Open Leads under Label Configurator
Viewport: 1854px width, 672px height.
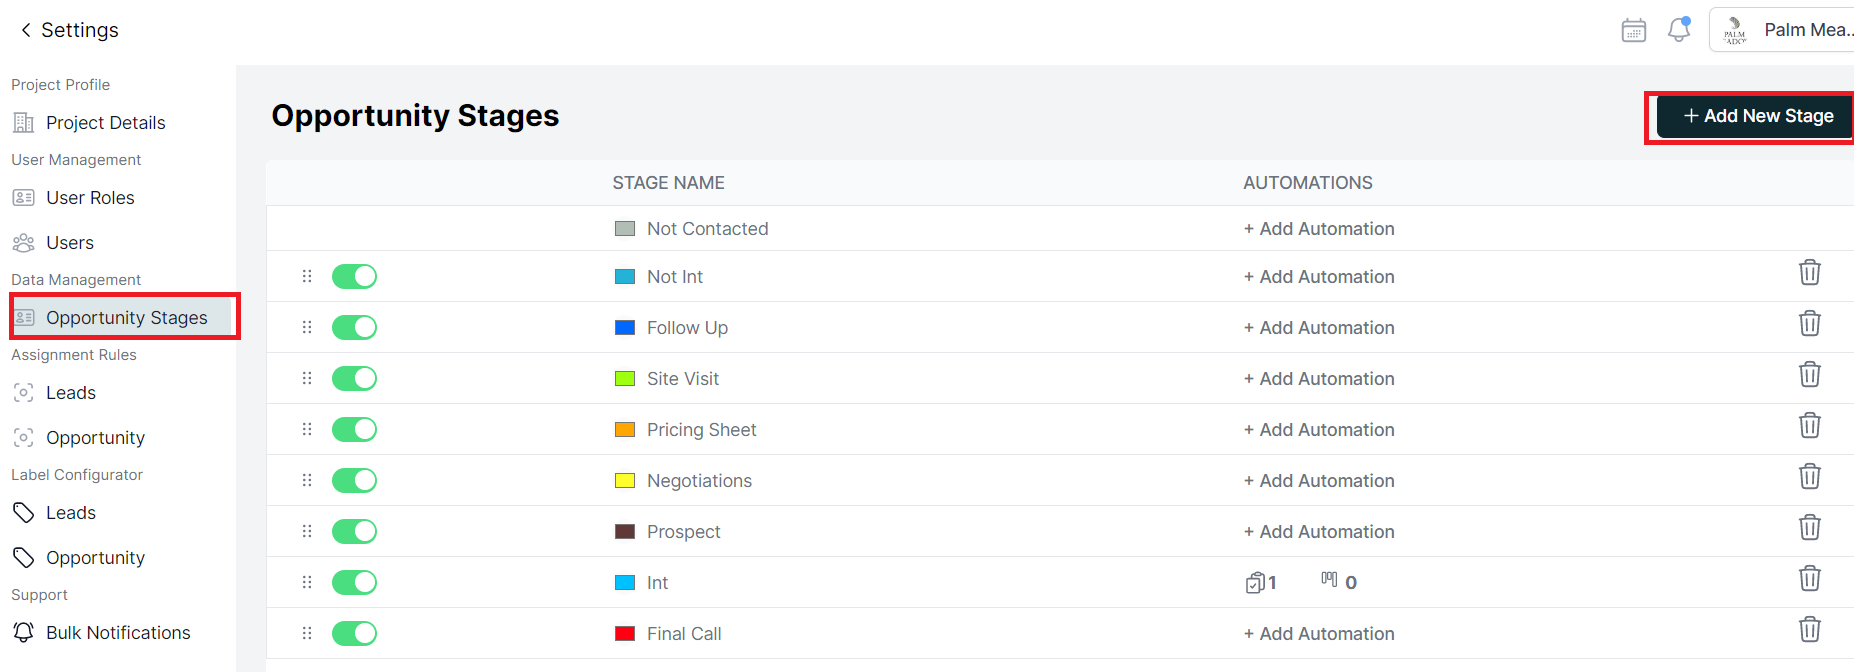[70, 513]
